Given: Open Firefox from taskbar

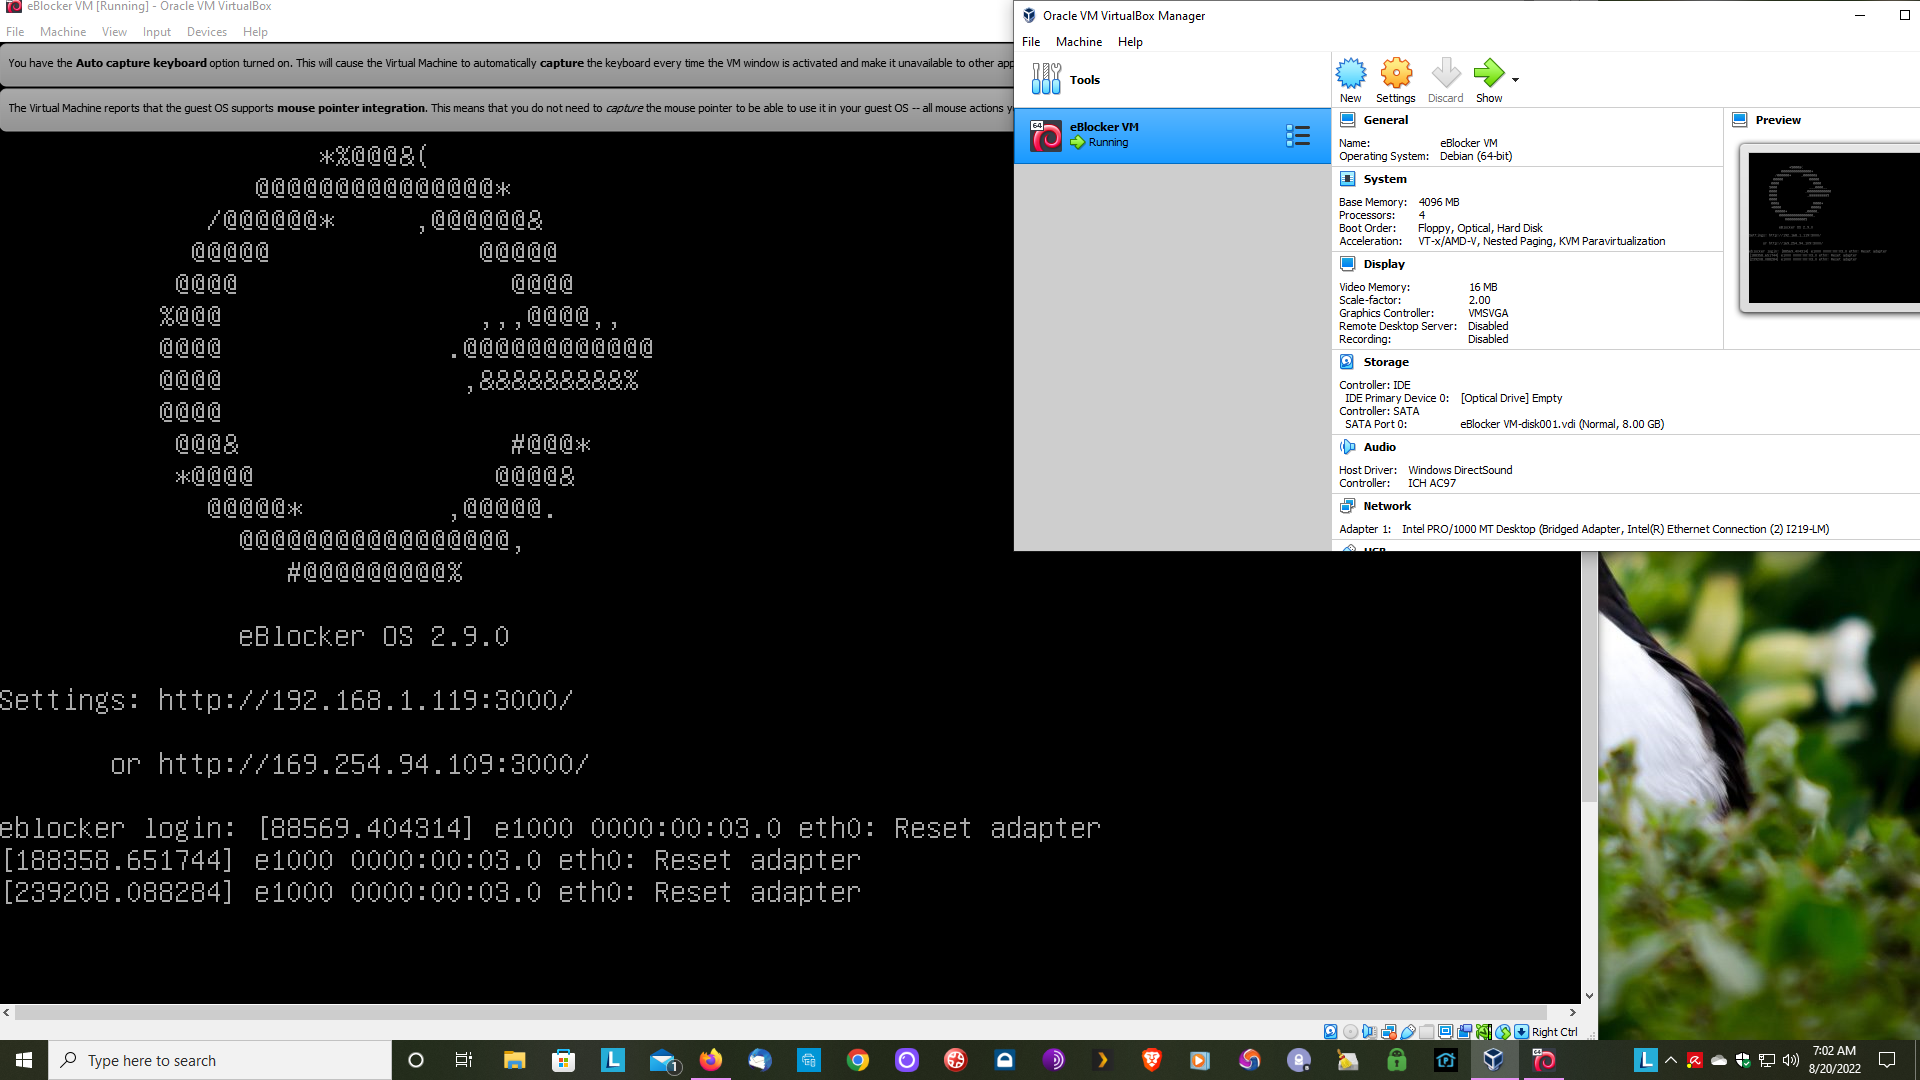Looking at the screenshot, I should (x=711, y=1060).
